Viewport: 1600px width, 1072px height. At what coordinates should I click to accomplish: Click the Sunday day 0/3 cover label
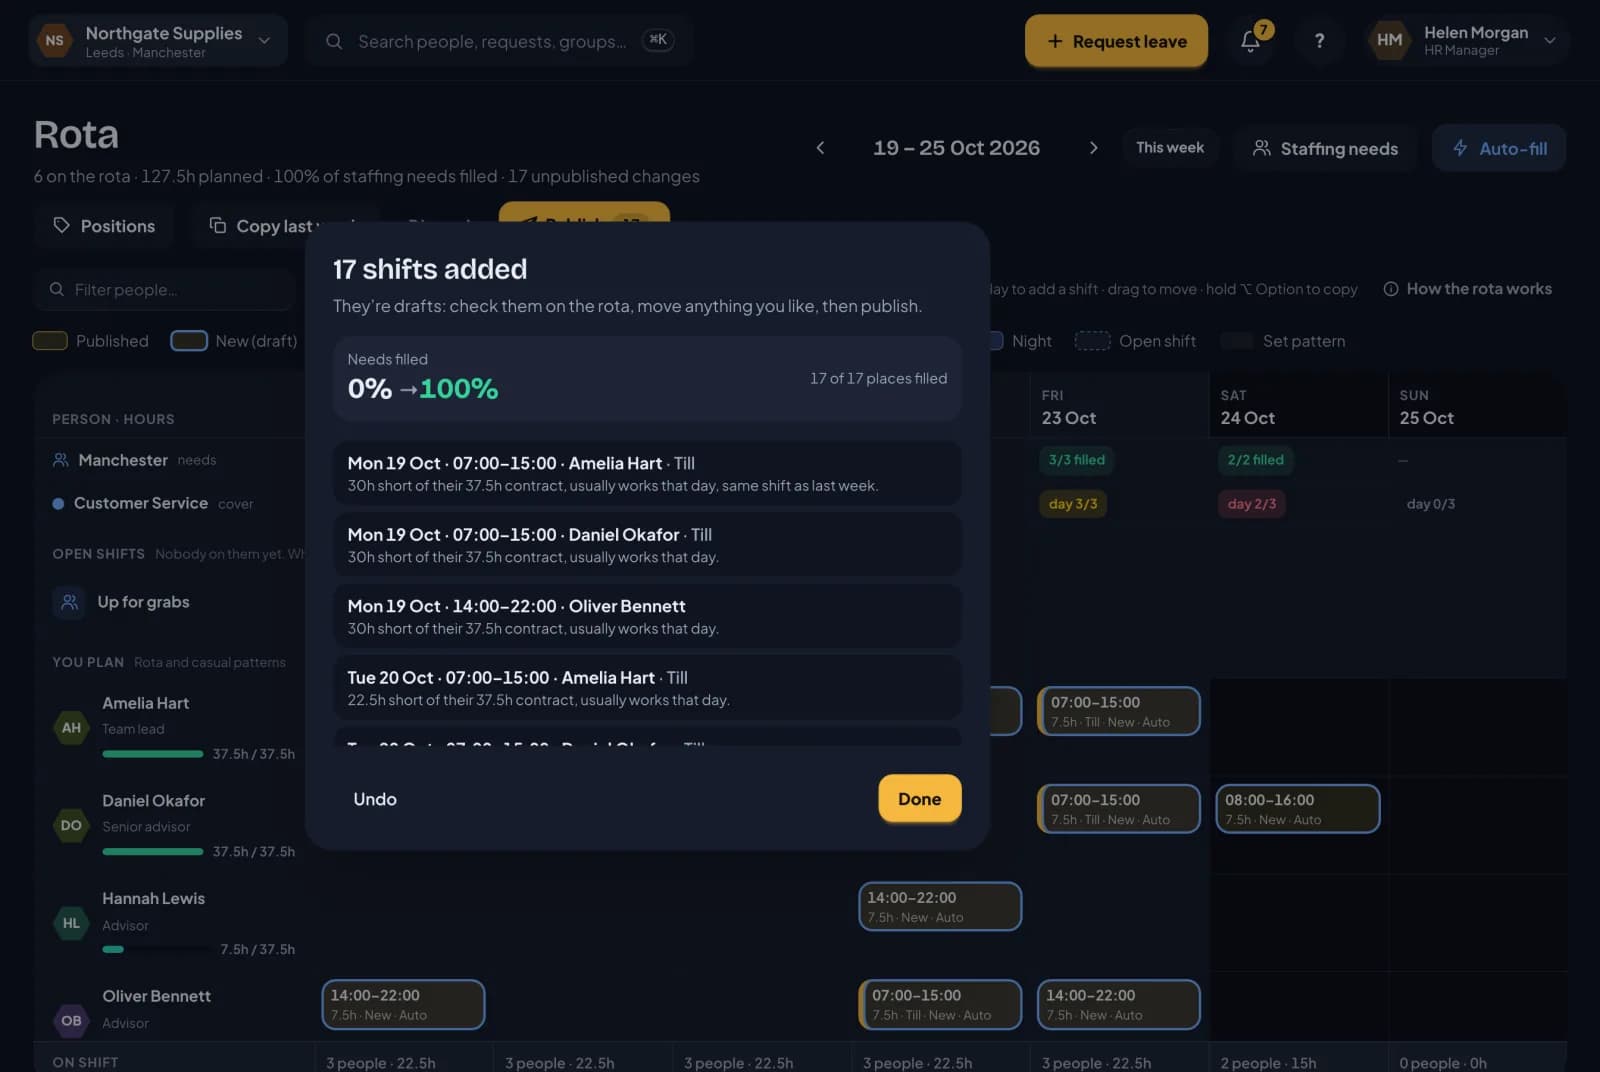pos(1430,504)
